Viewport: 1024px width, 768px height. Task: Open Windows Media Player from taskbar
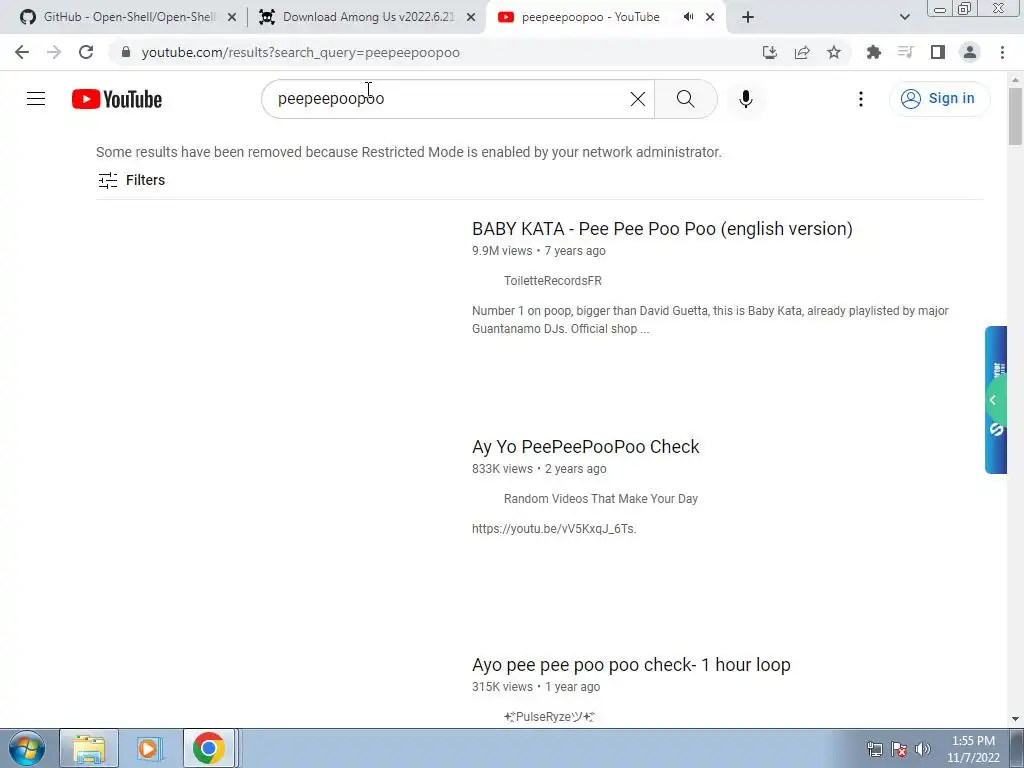[x=148, y=748]
